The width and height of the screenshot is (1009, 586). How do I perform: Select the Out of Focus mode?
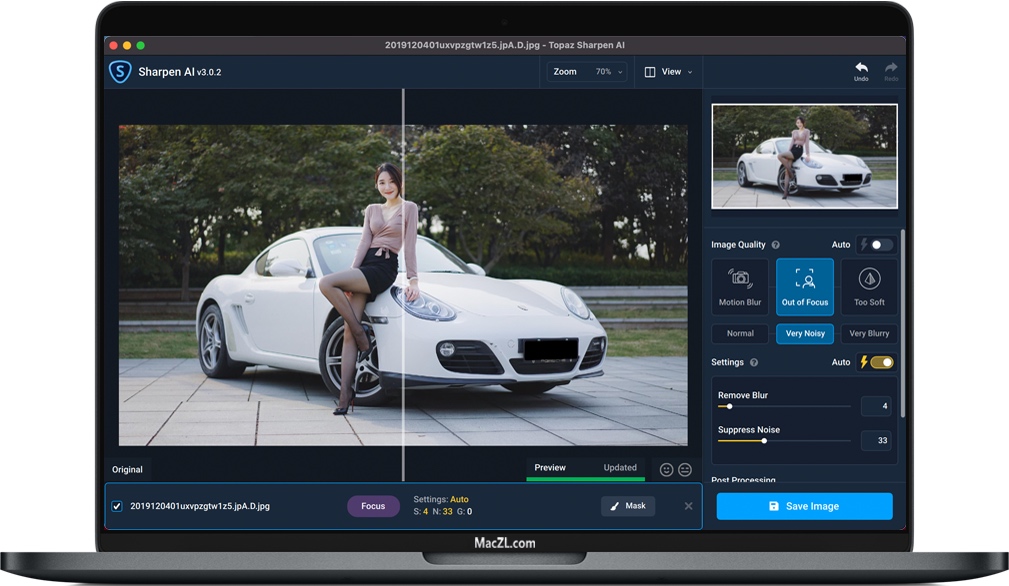804,287
